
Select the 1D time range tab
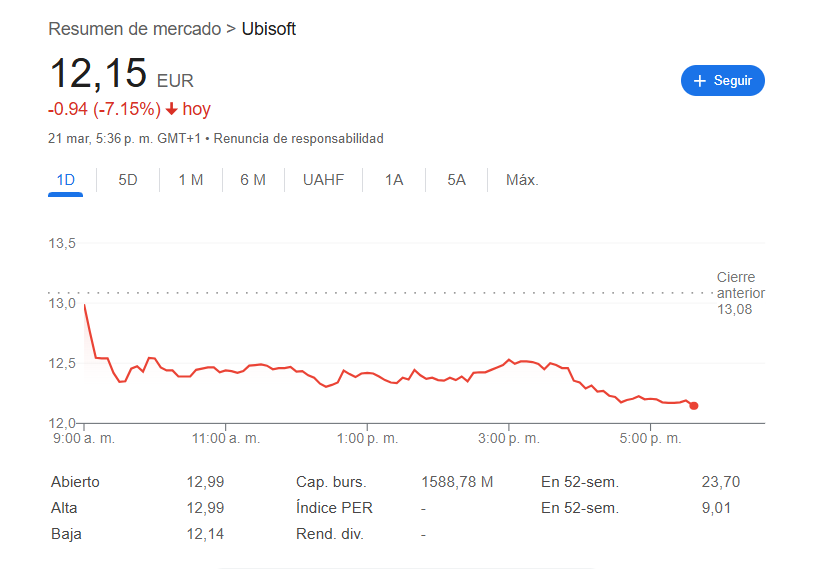point(65,180)
